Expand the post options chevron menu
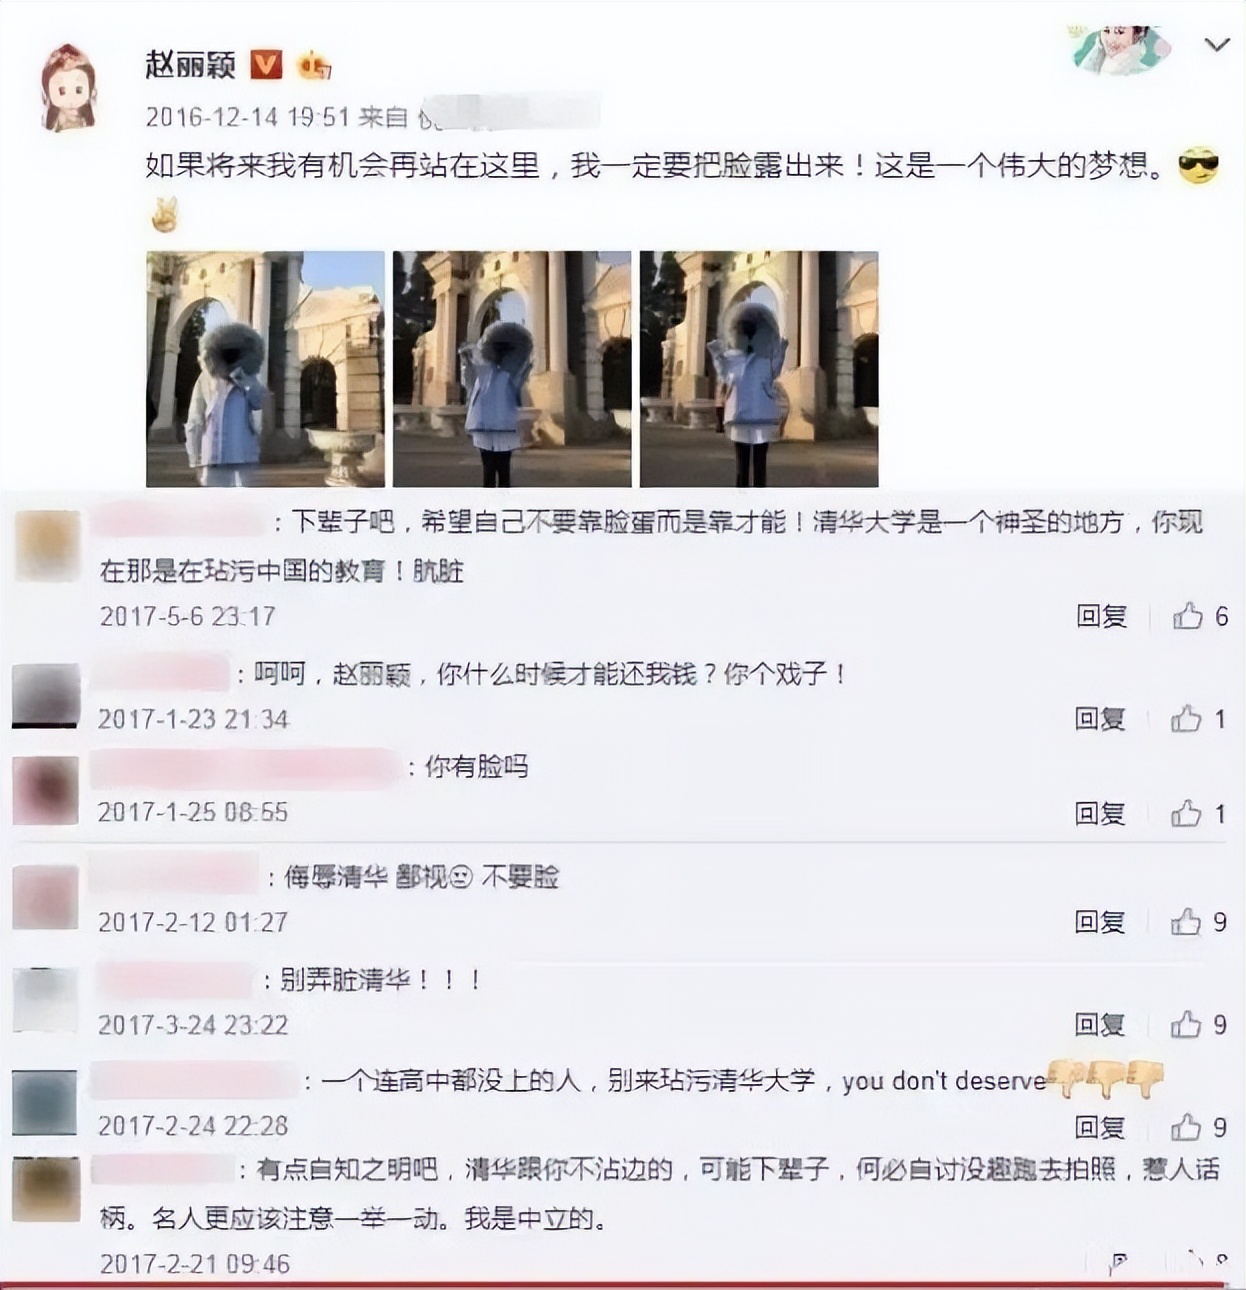This screenshot has width=1246, height=1290. point(1216,46)
